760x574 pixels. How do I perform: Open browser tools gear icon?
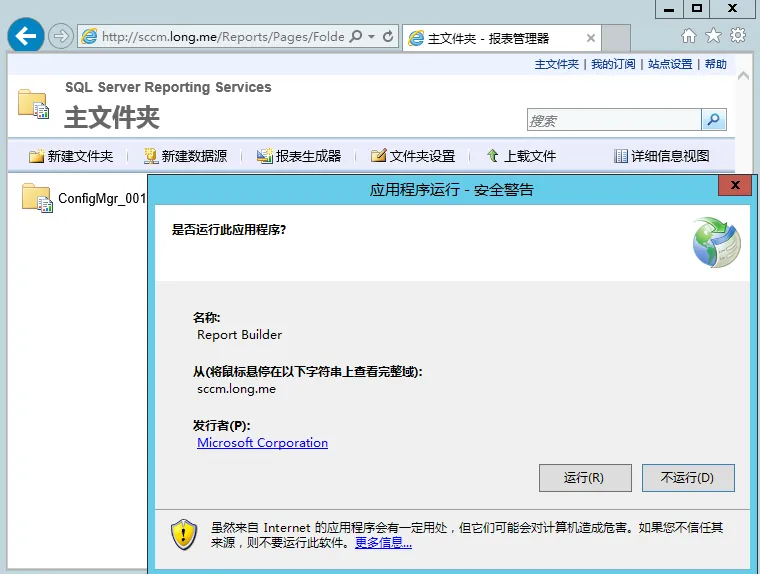point(738,35)
